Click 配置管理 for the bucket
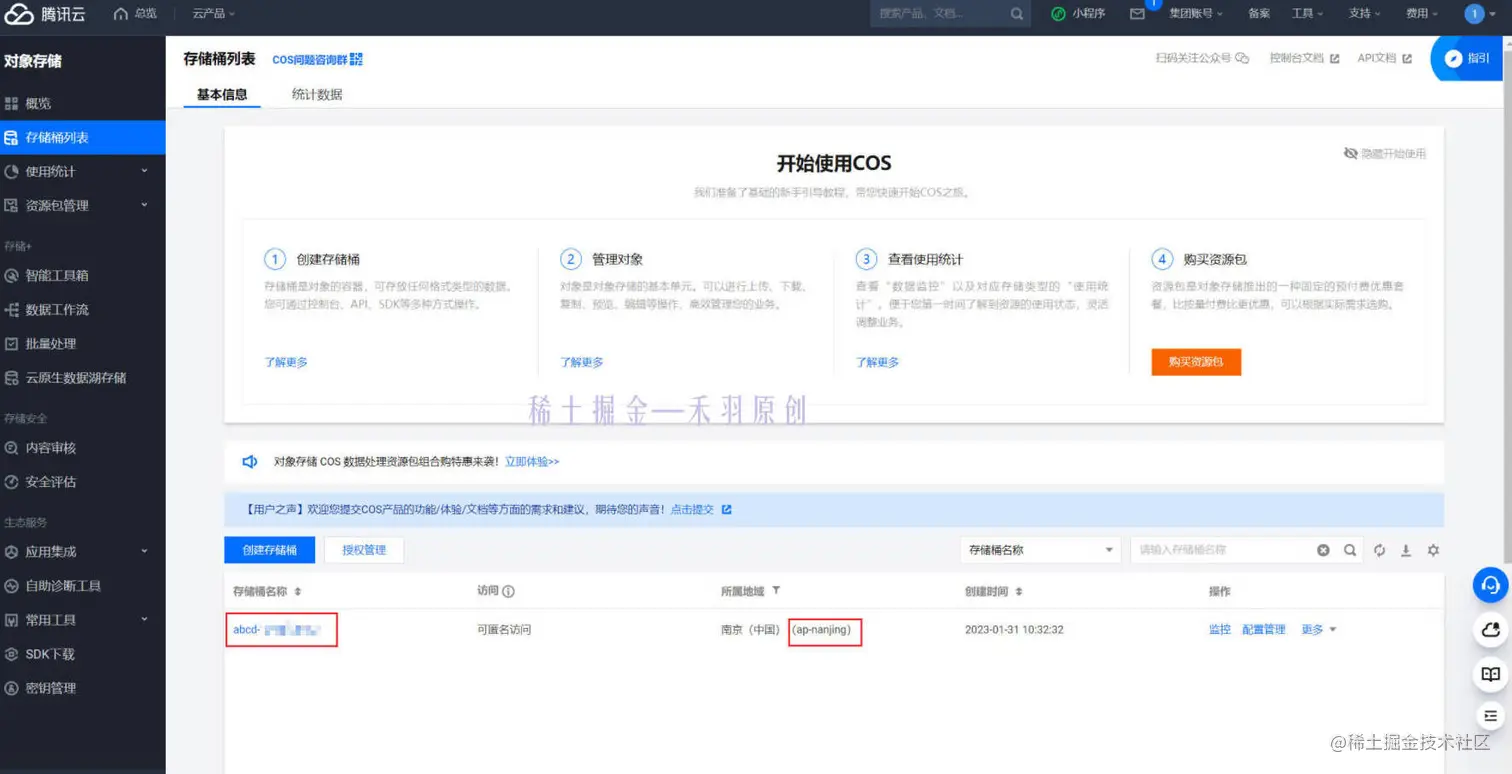 coord(1264,630)
